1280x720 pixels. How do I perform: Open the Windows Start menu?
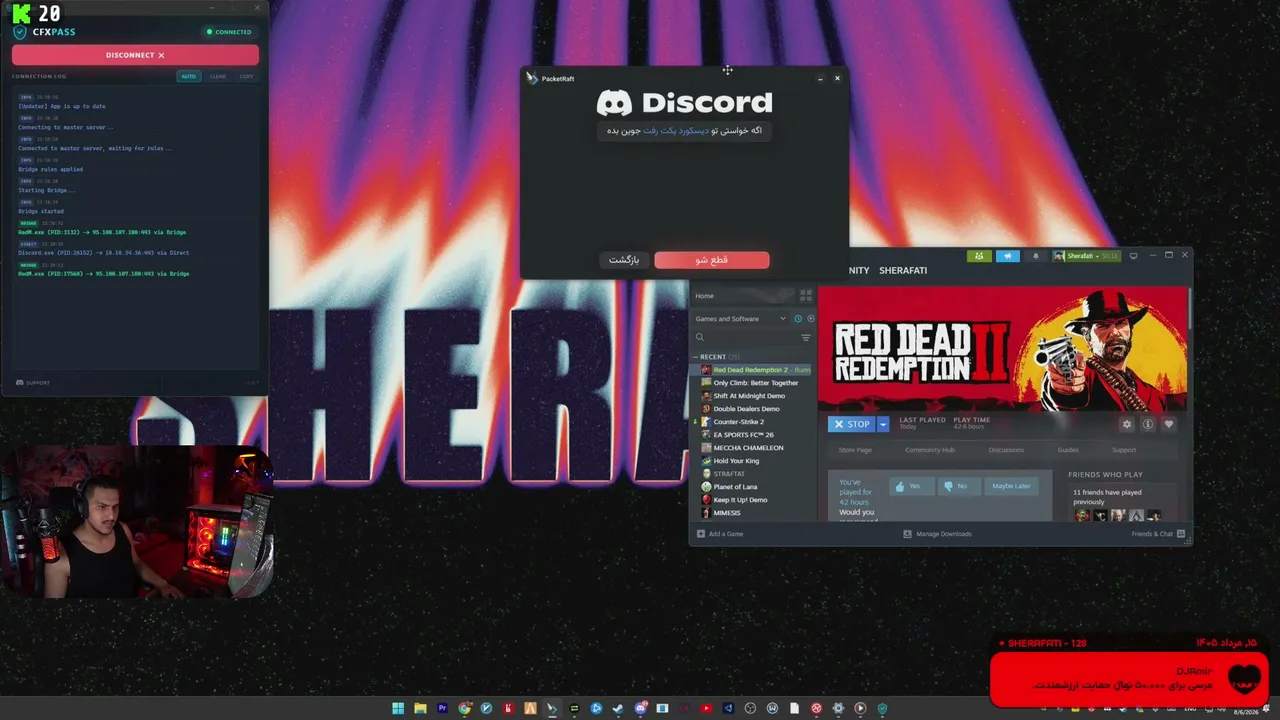click(398, 709)
